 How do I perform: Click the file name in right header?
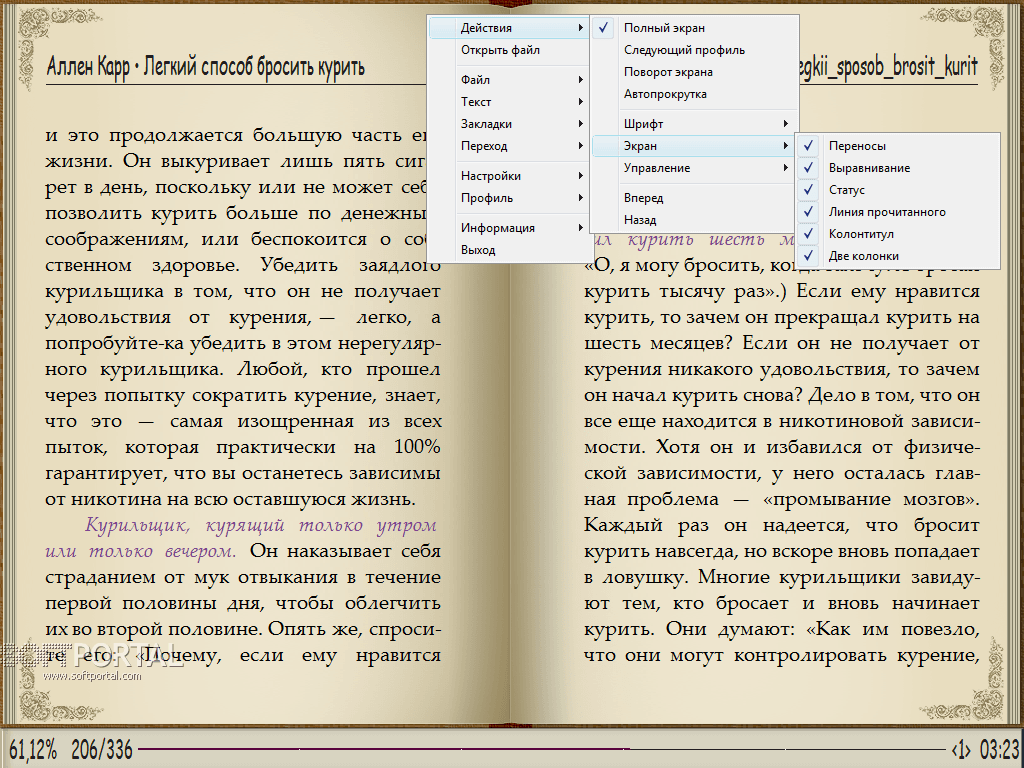(x=889, y=67)
